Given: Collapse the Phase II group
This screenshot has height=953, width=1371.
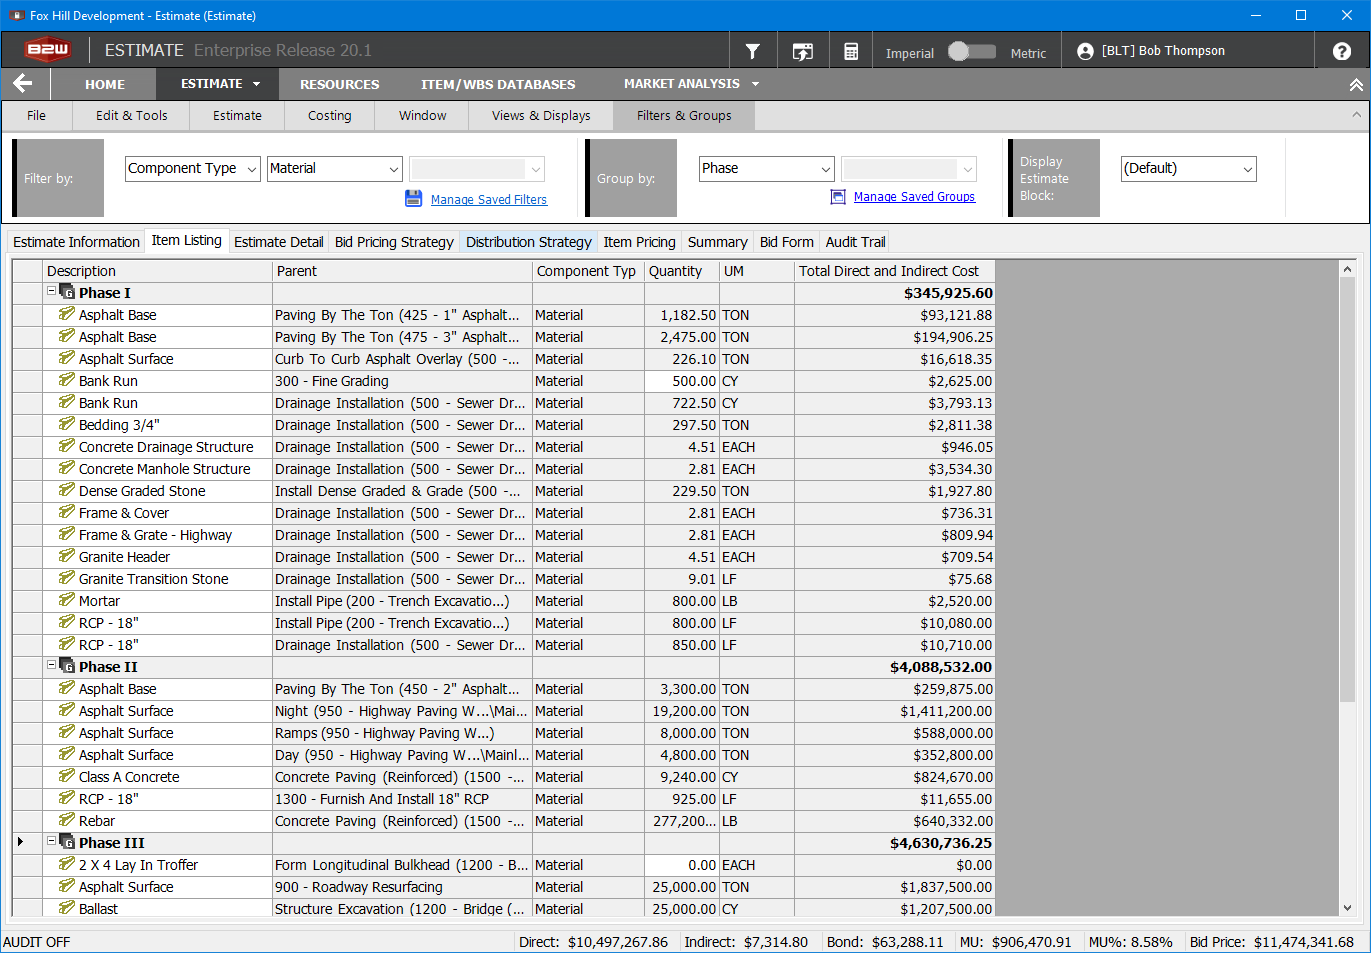Looking at the screenshot, I should pyautogui.click(x=52, y=665).
